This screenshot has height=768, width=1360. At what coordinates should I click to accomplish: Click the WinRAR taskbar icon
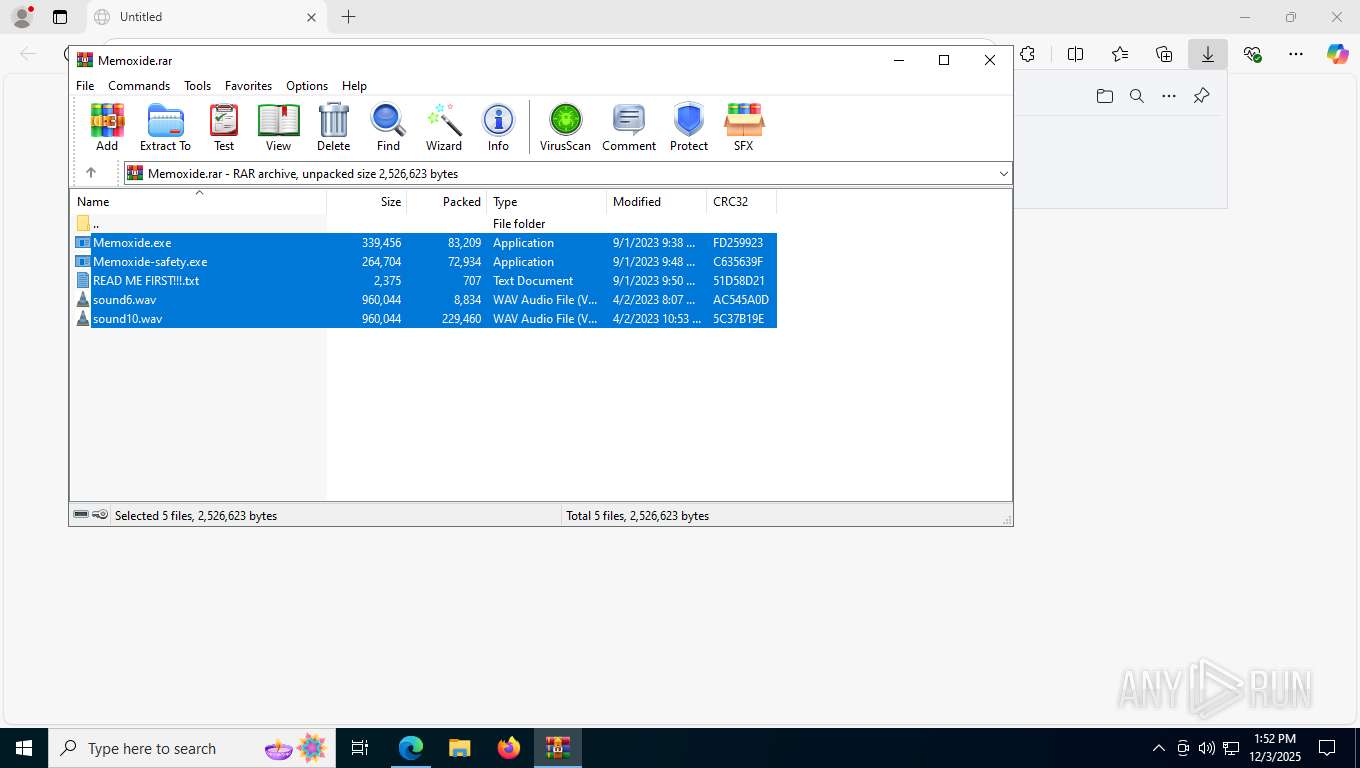click(x=558, y=748)
